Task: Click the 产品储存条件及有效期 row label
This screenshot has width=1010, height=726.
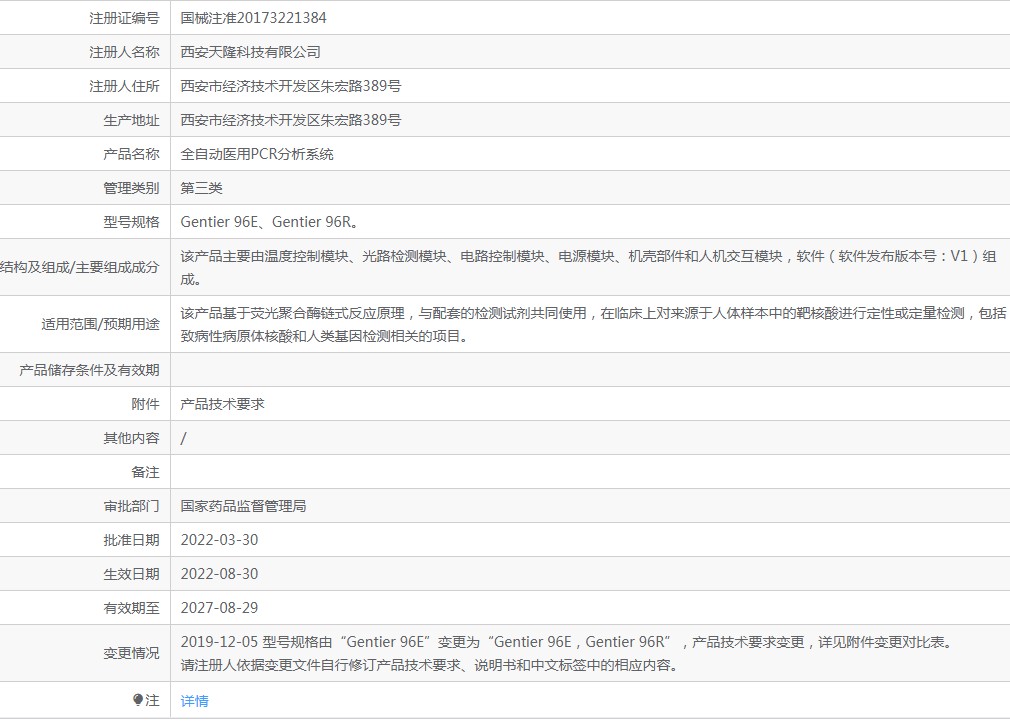Action: [x=89, y=370]
